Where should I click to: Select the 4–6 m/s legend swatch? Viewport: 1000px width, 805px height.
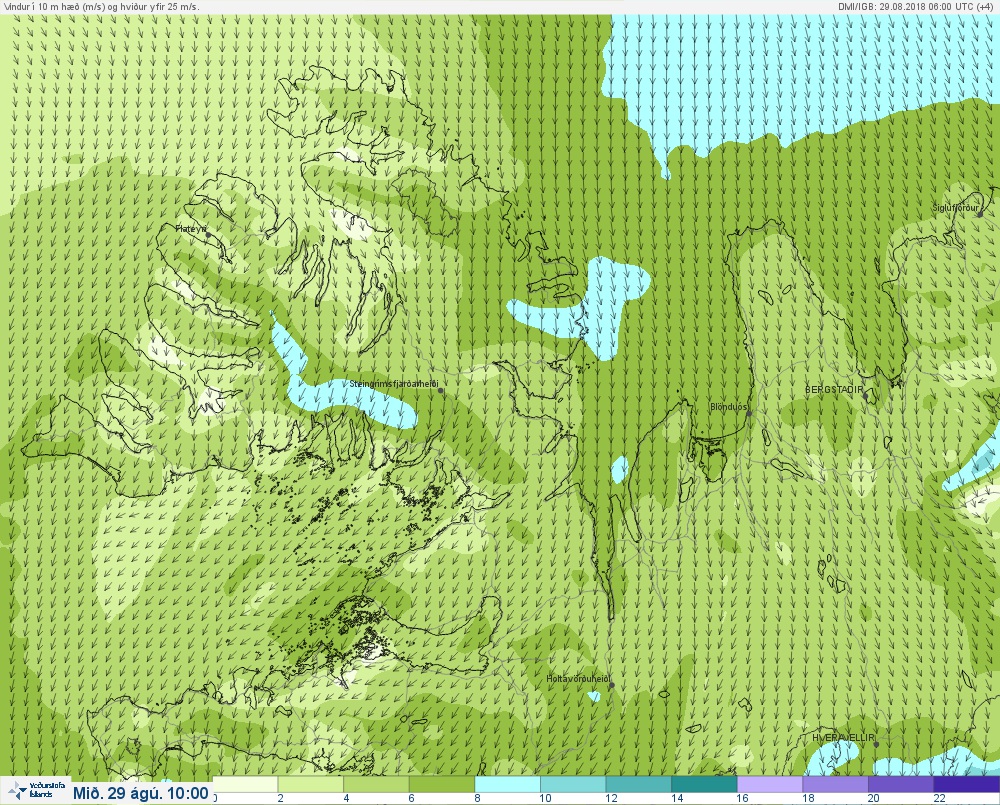[x=377, y=784]
